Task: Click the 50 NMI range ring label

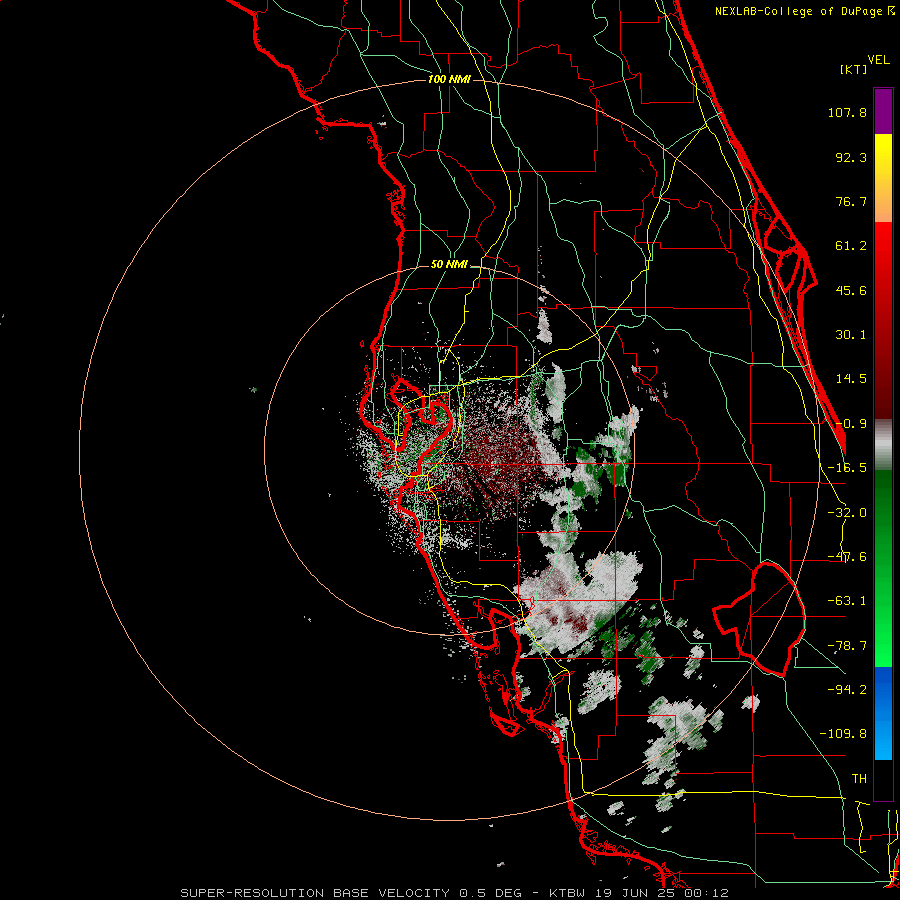Action: click(449, 265)
